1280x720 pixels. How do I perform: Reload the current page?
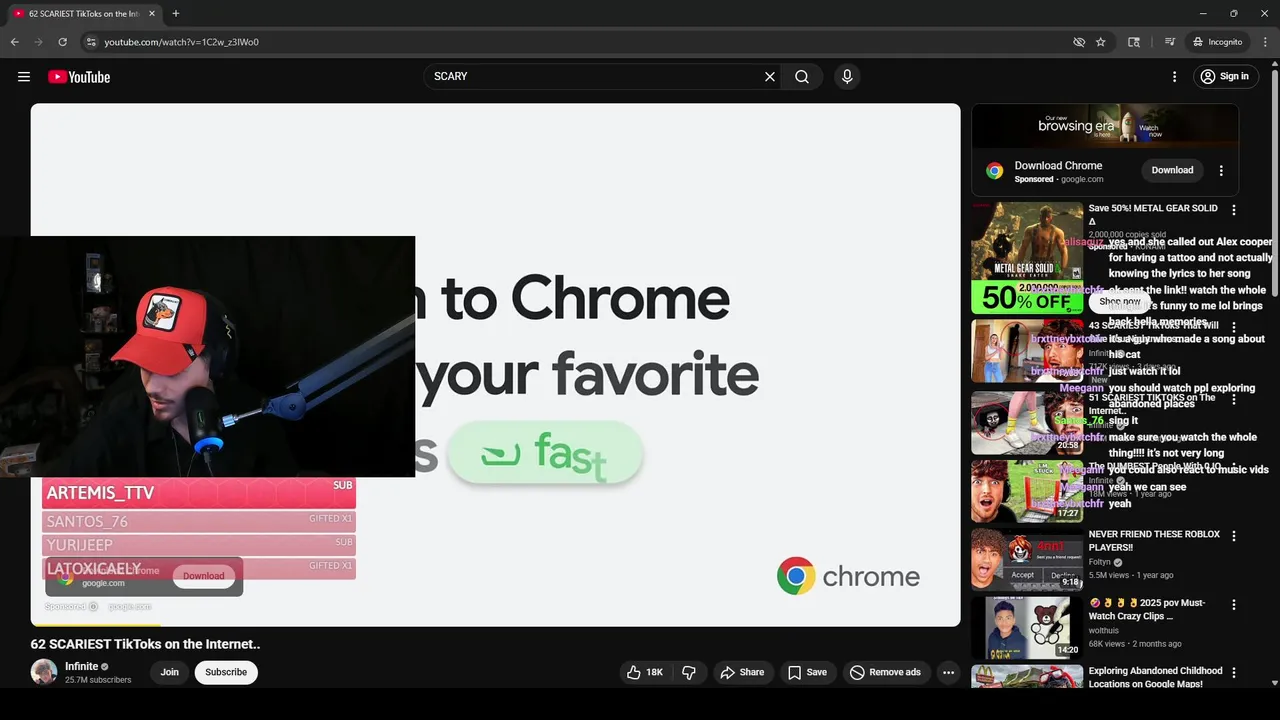(62, 42)
